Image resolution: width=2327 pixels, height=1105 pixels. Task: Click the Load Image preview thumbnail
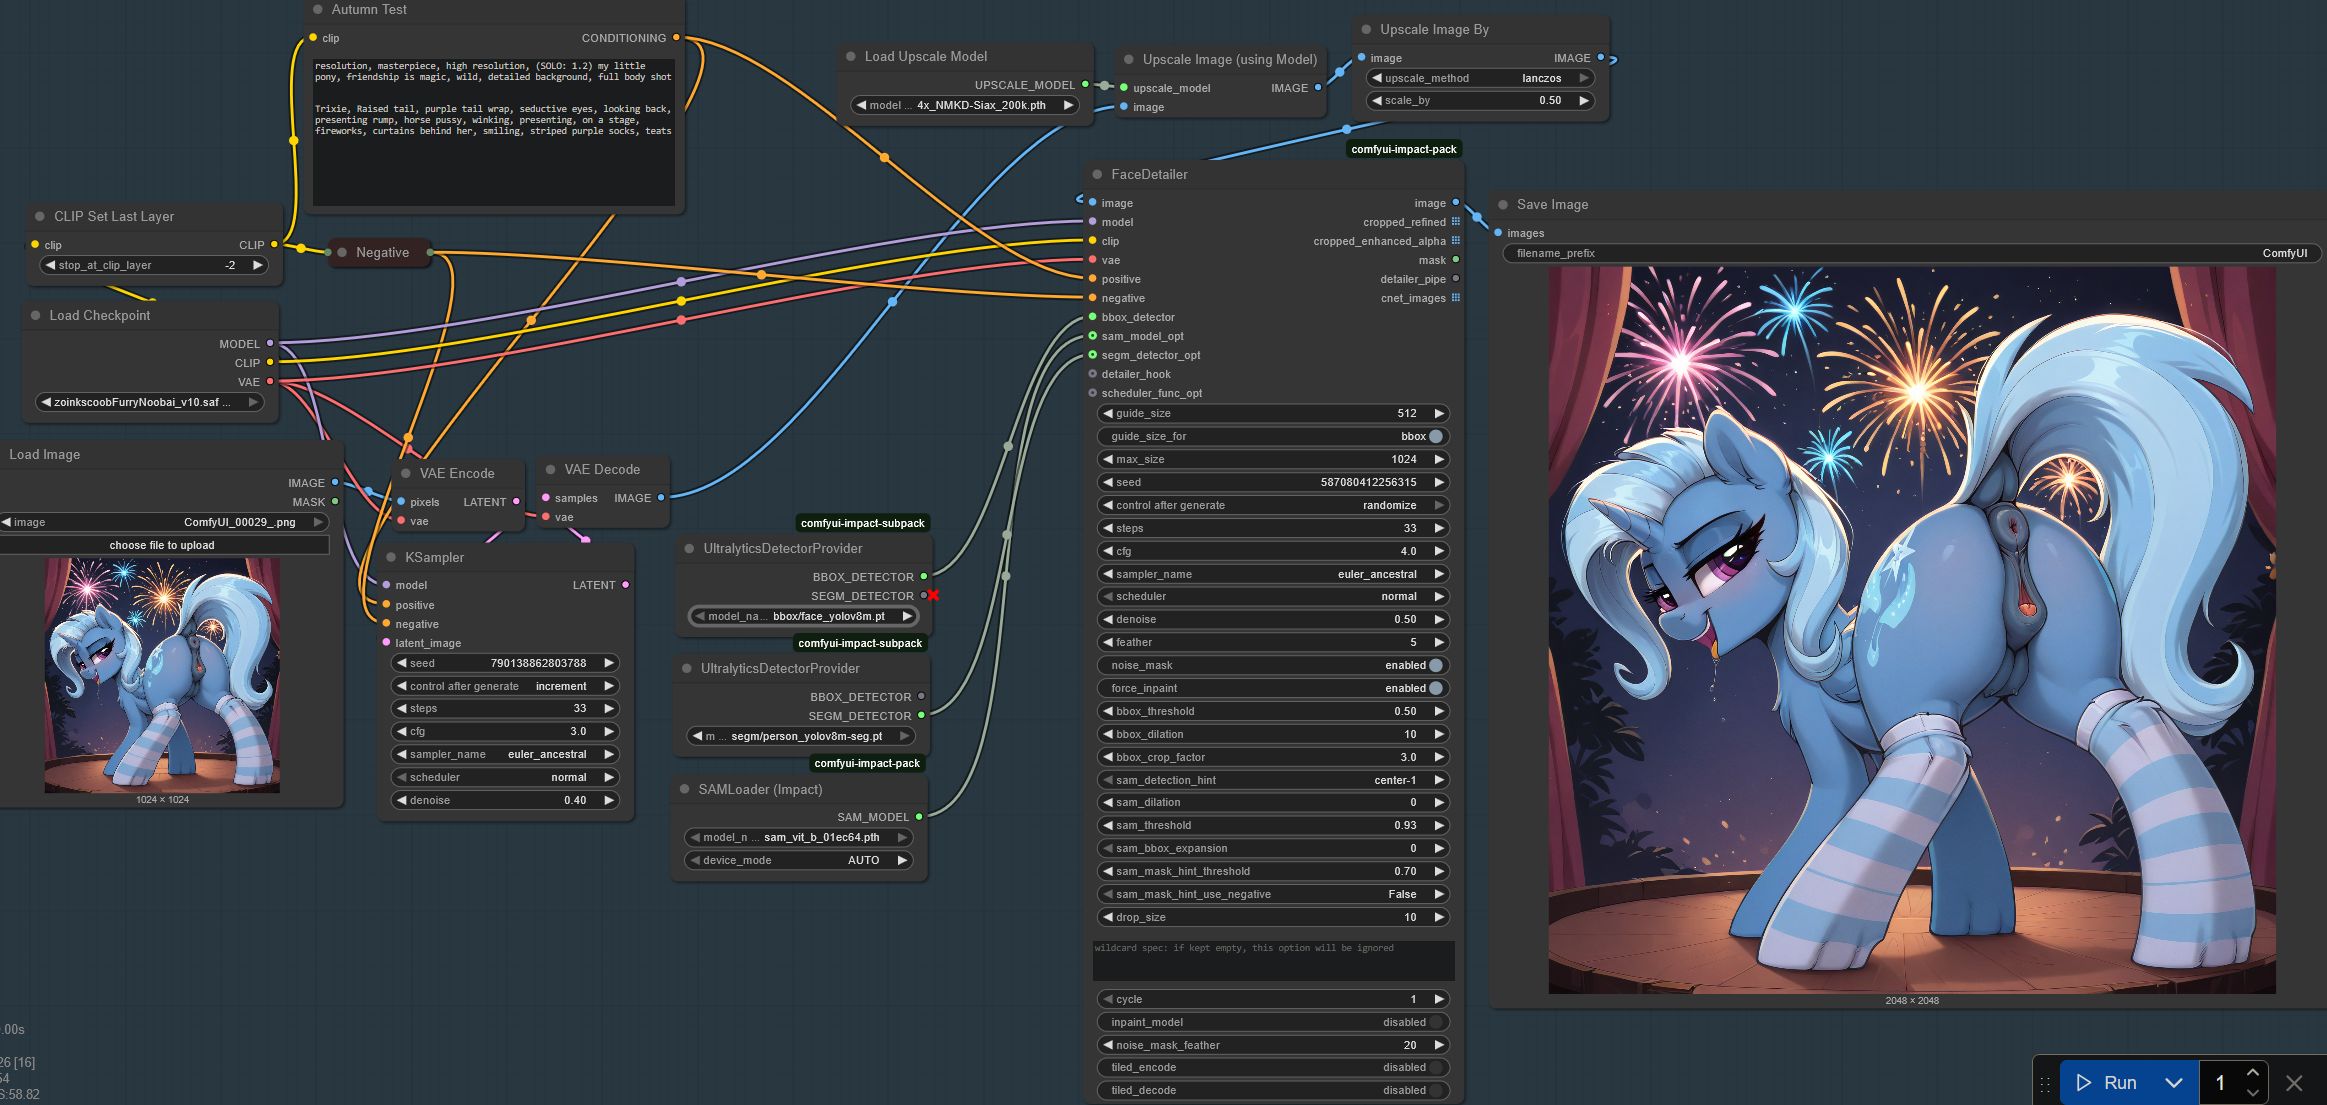[x=162, y=676]
